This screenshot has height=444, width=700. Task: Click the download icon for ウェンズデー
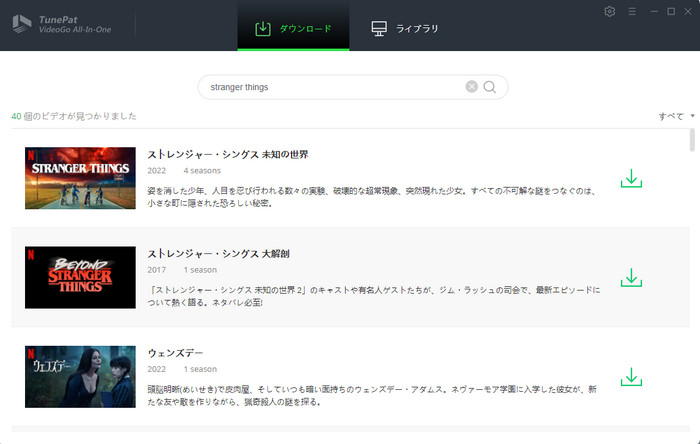coord(631,377)
